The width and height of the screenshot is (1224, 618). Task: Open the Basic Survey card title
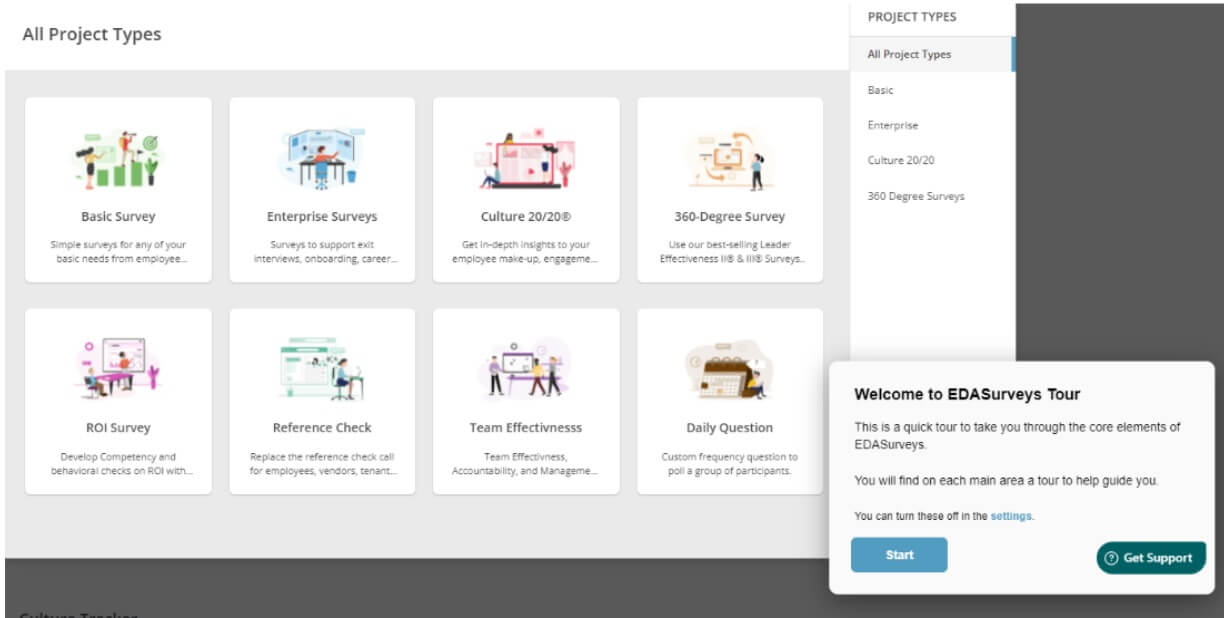point(118,216)
